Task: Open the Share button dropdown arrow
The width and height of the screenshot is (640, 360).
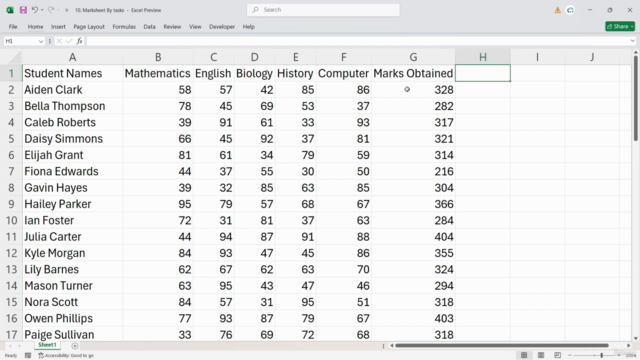Action: (632, 27)
